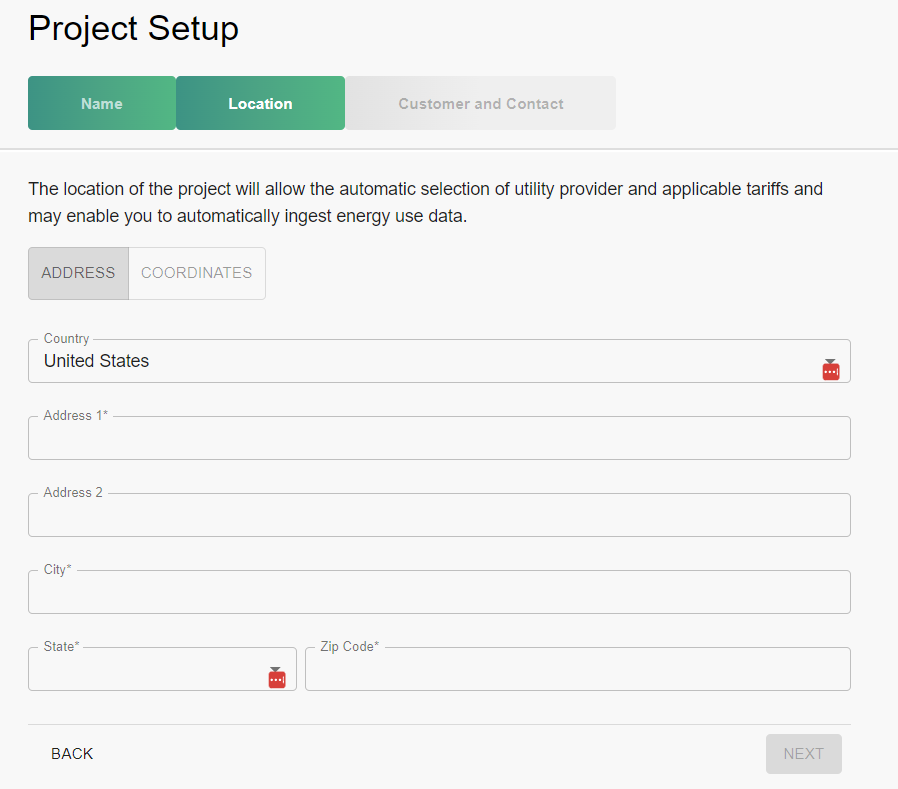Image resolution: width=898 pixels, height=789 pixels.
Task: Click the NEXT button
Action: (803, 754)
